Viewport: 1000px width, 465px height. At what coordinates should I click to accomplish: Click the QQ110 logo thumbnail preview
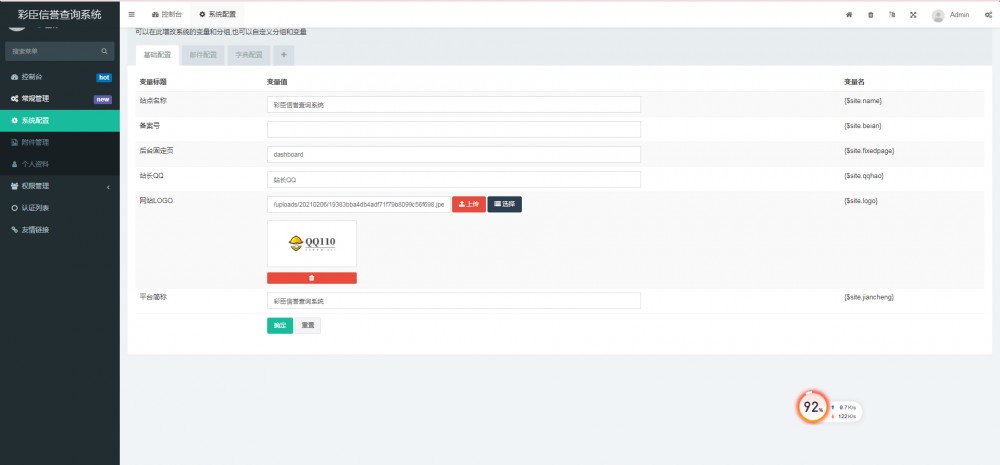pos(311,243)
